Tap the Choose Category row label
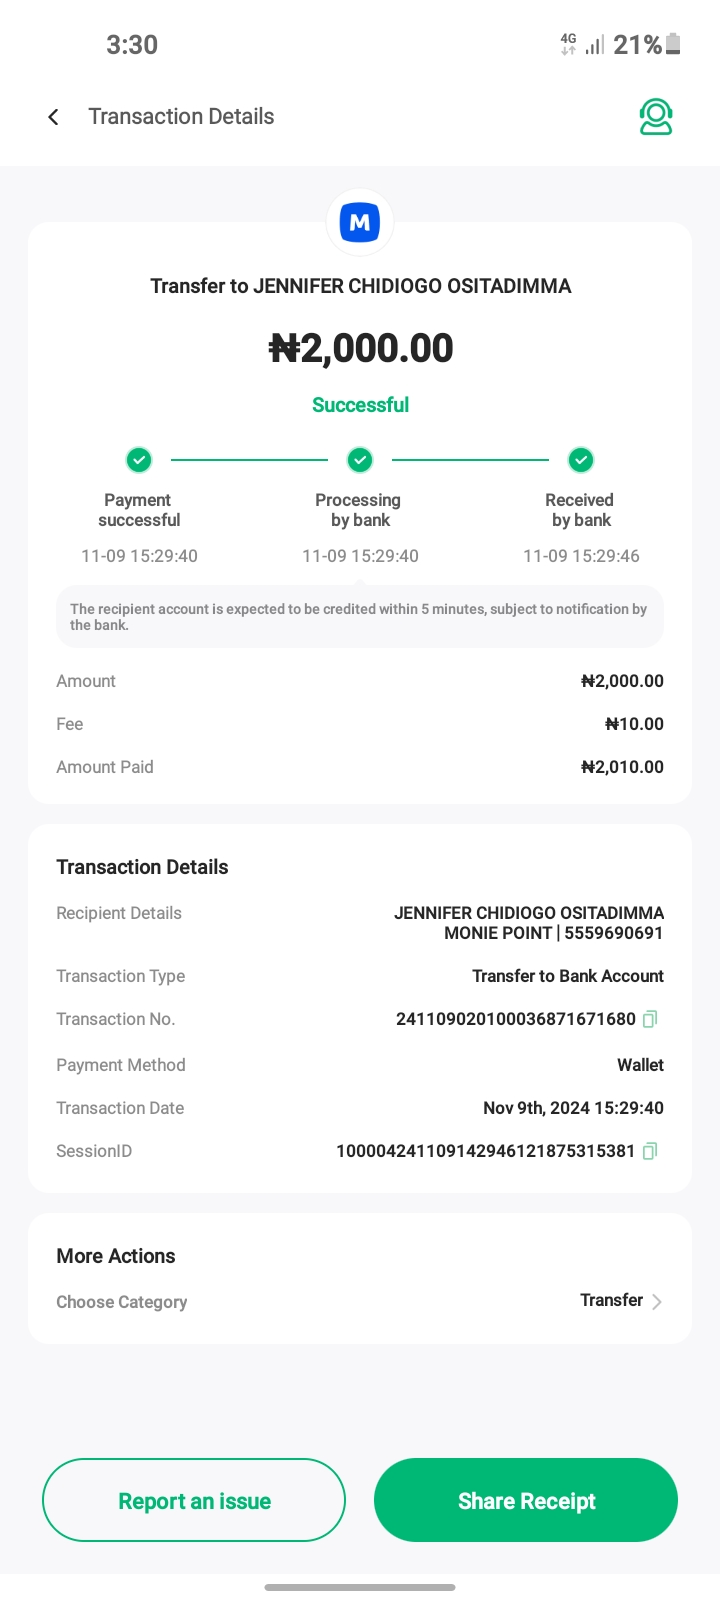The width and height of the screenshot is (720, 1600). [x=122, y=1302]
